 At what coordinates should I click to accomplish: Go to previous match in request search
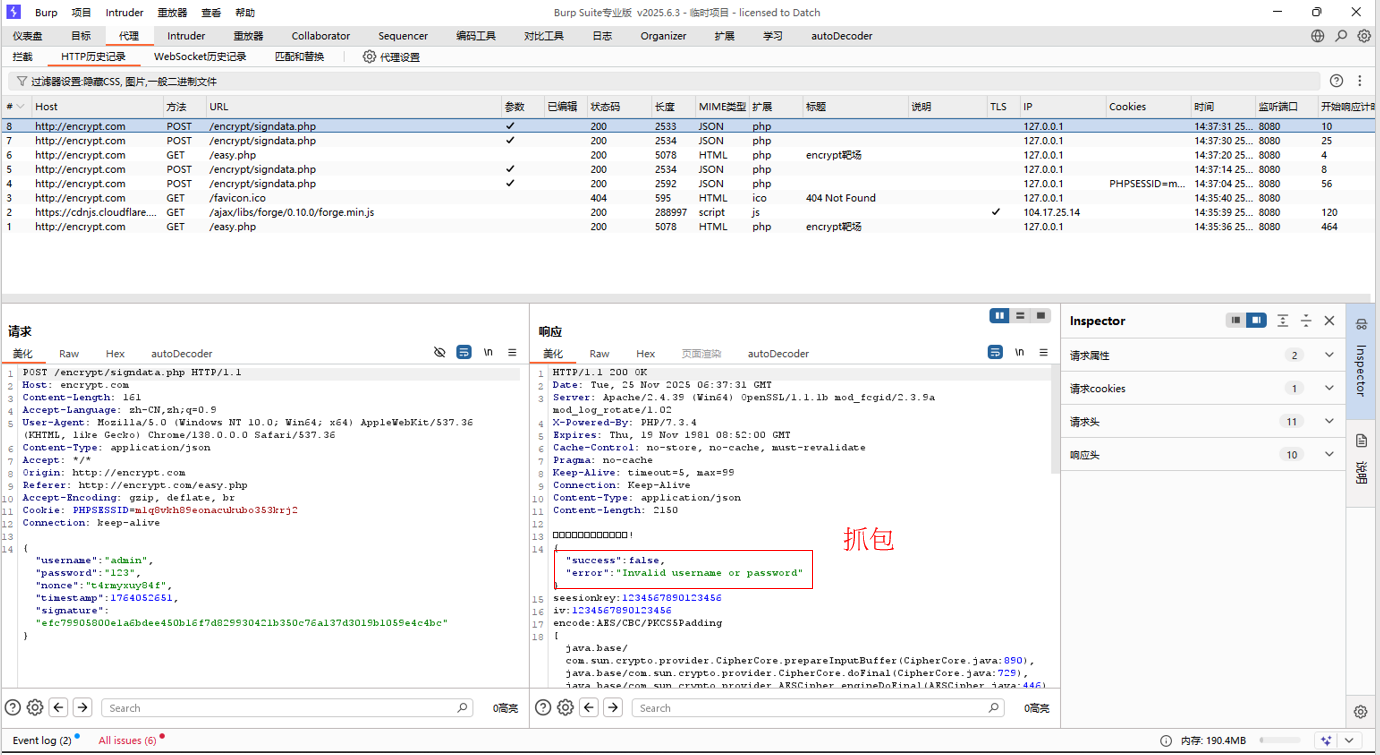[x=59, y=708]
